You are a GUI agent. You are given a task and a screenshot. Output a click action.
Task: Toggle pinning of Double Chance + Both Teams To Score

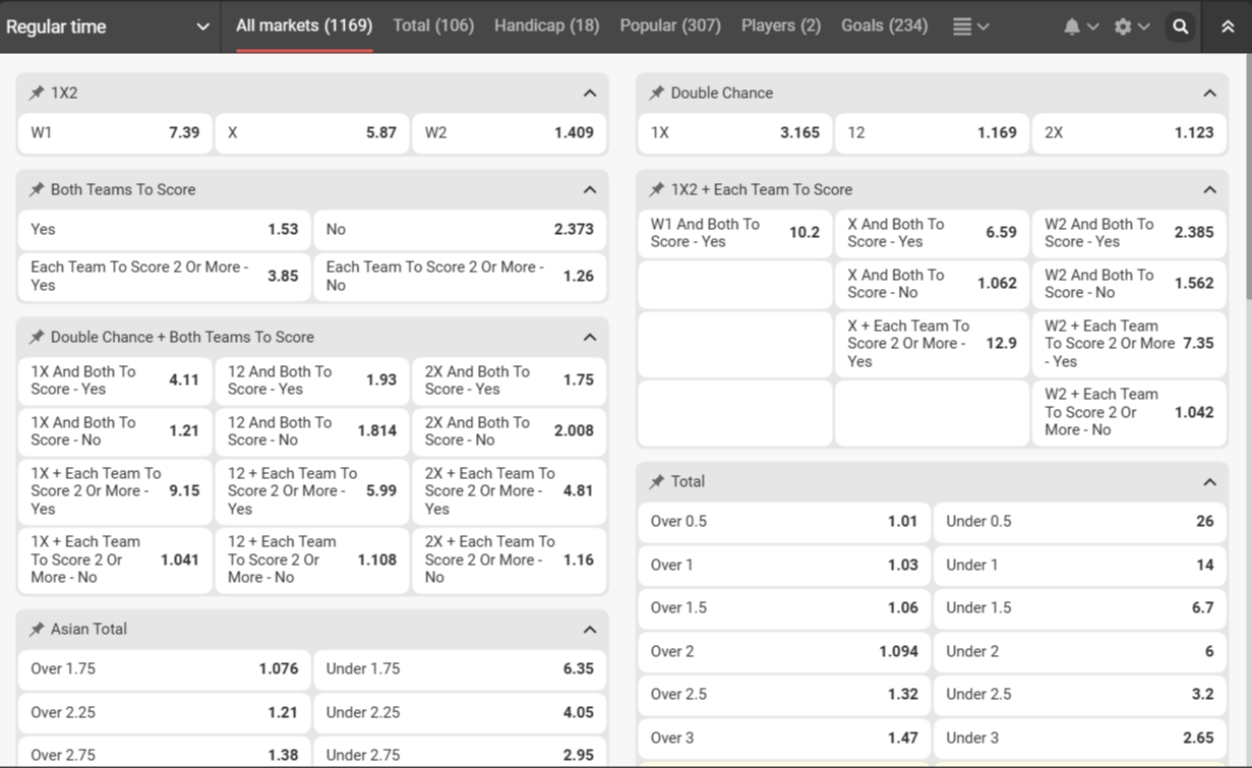35,337
